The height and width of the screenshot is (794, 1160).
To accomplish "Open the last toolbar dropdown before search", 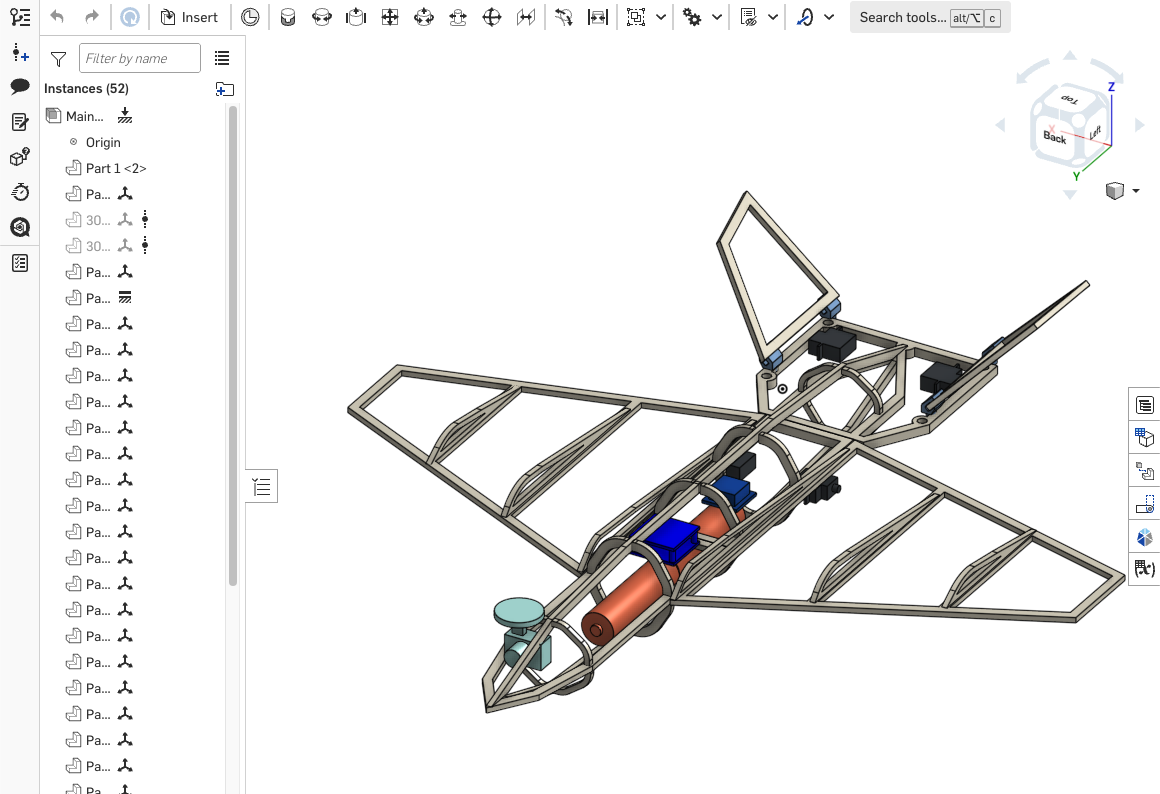I will (829, 17).
